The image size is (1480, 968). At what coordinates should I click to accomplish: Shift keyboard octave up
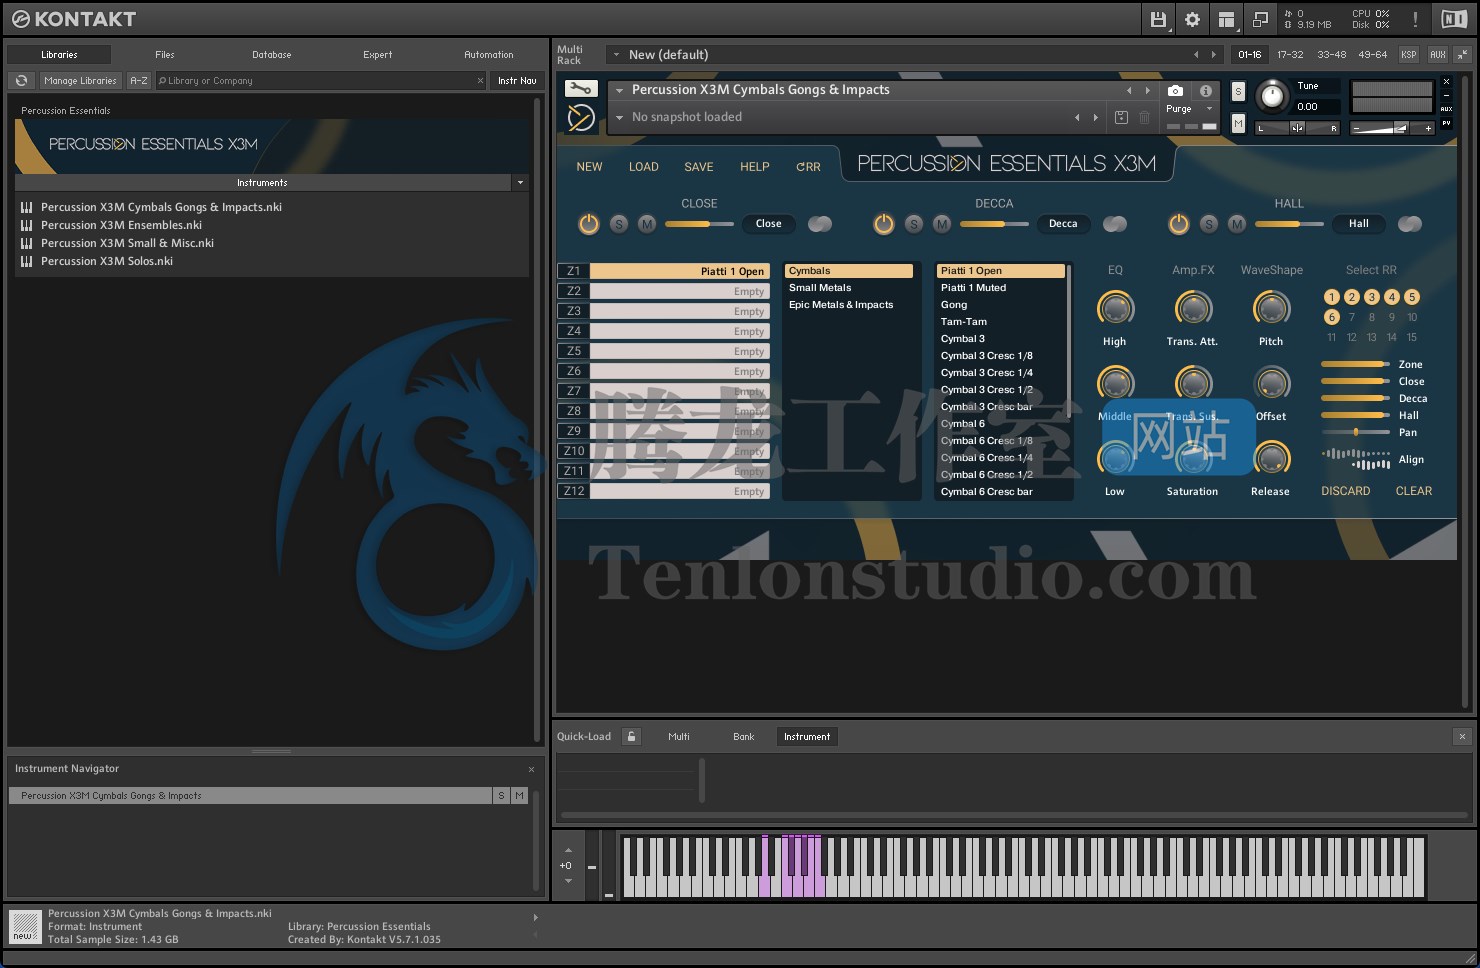[568, 850]
